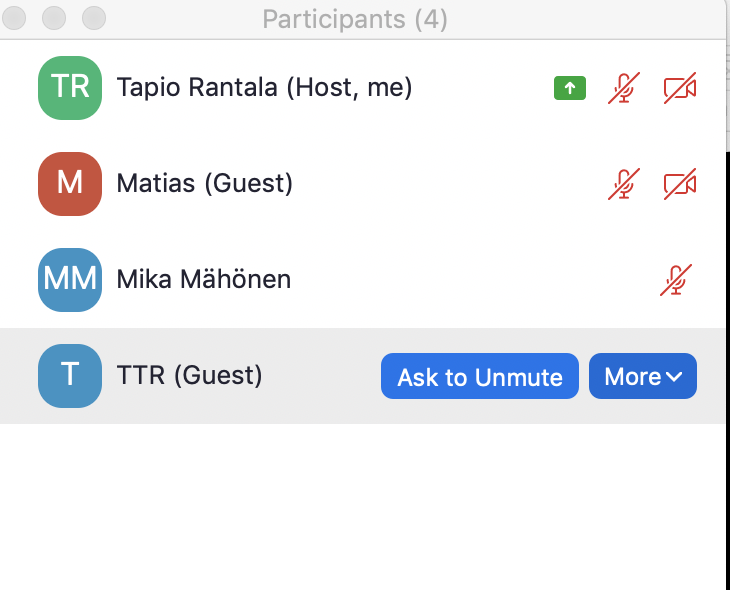The width and height of the screenshot is (730, 590).
Task: Click Matias's muted microphone icon
Action: coord(624,184)
